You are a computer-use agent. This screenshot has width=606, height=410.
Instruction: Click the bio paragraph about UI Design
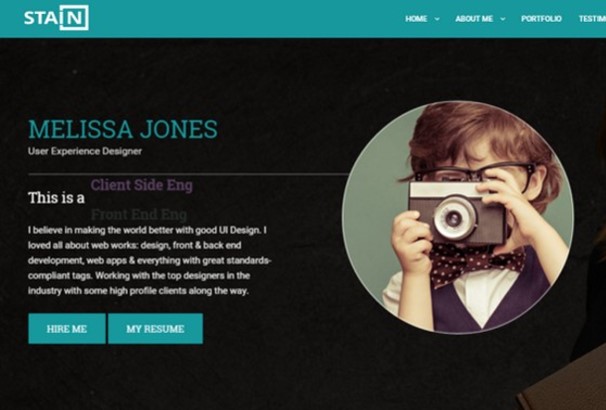149,260
